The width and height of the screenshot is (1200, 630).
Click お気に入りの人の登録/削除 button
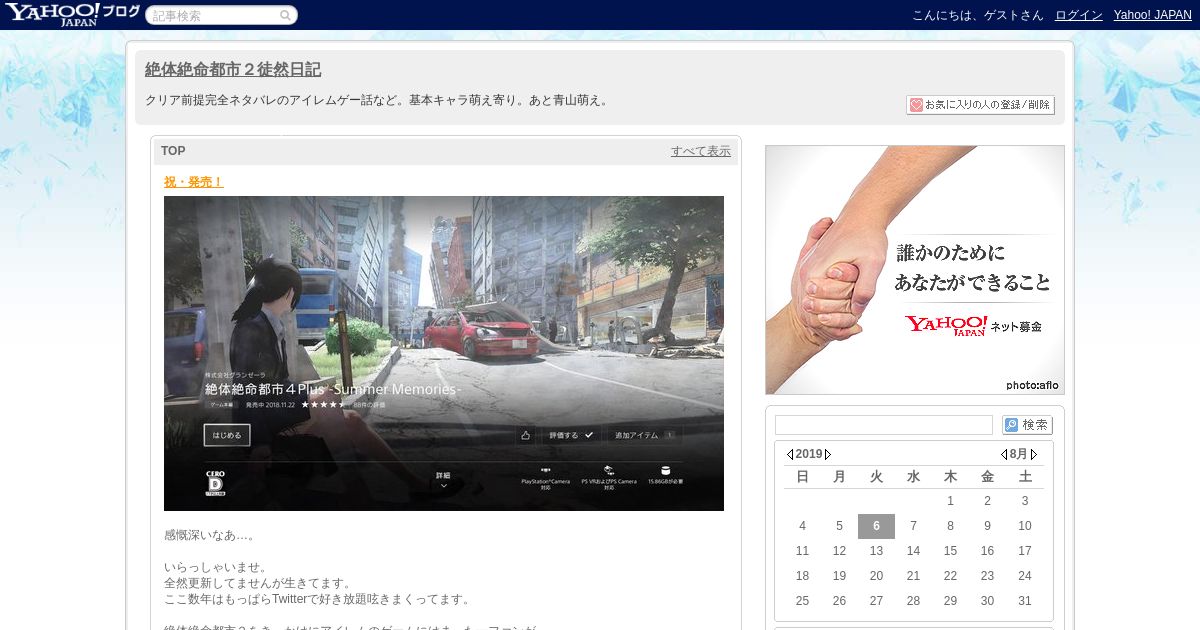pos(980,105)
